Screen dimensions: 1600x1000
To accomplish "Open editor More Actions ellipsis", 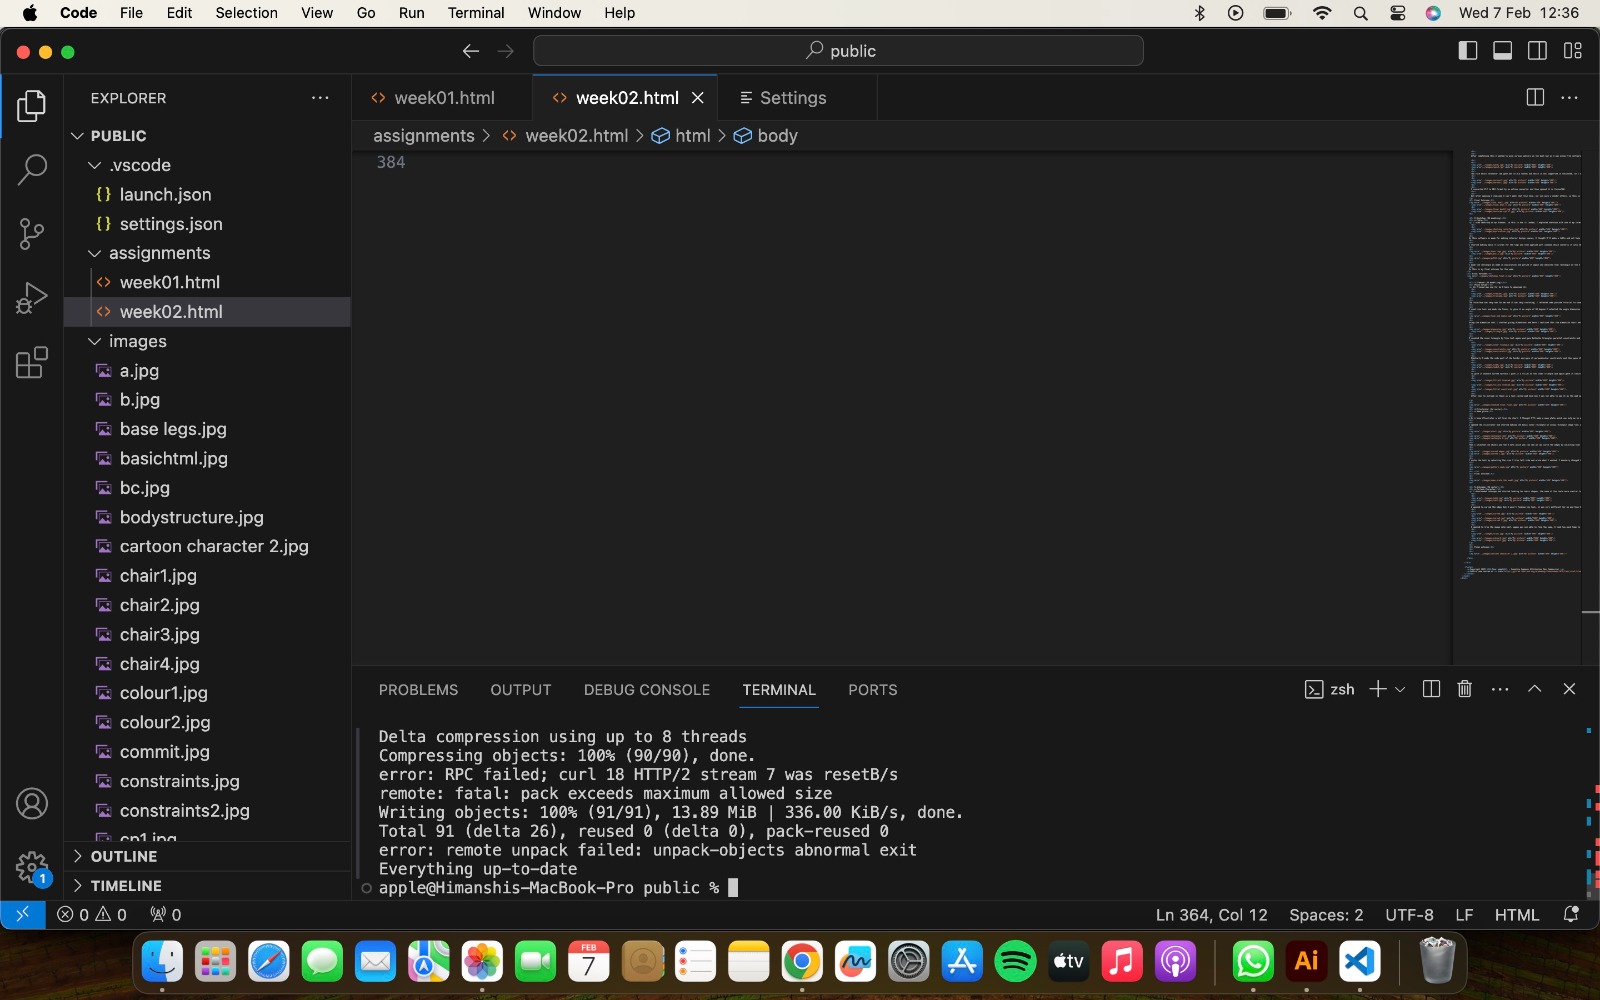I will point(1570,97).
